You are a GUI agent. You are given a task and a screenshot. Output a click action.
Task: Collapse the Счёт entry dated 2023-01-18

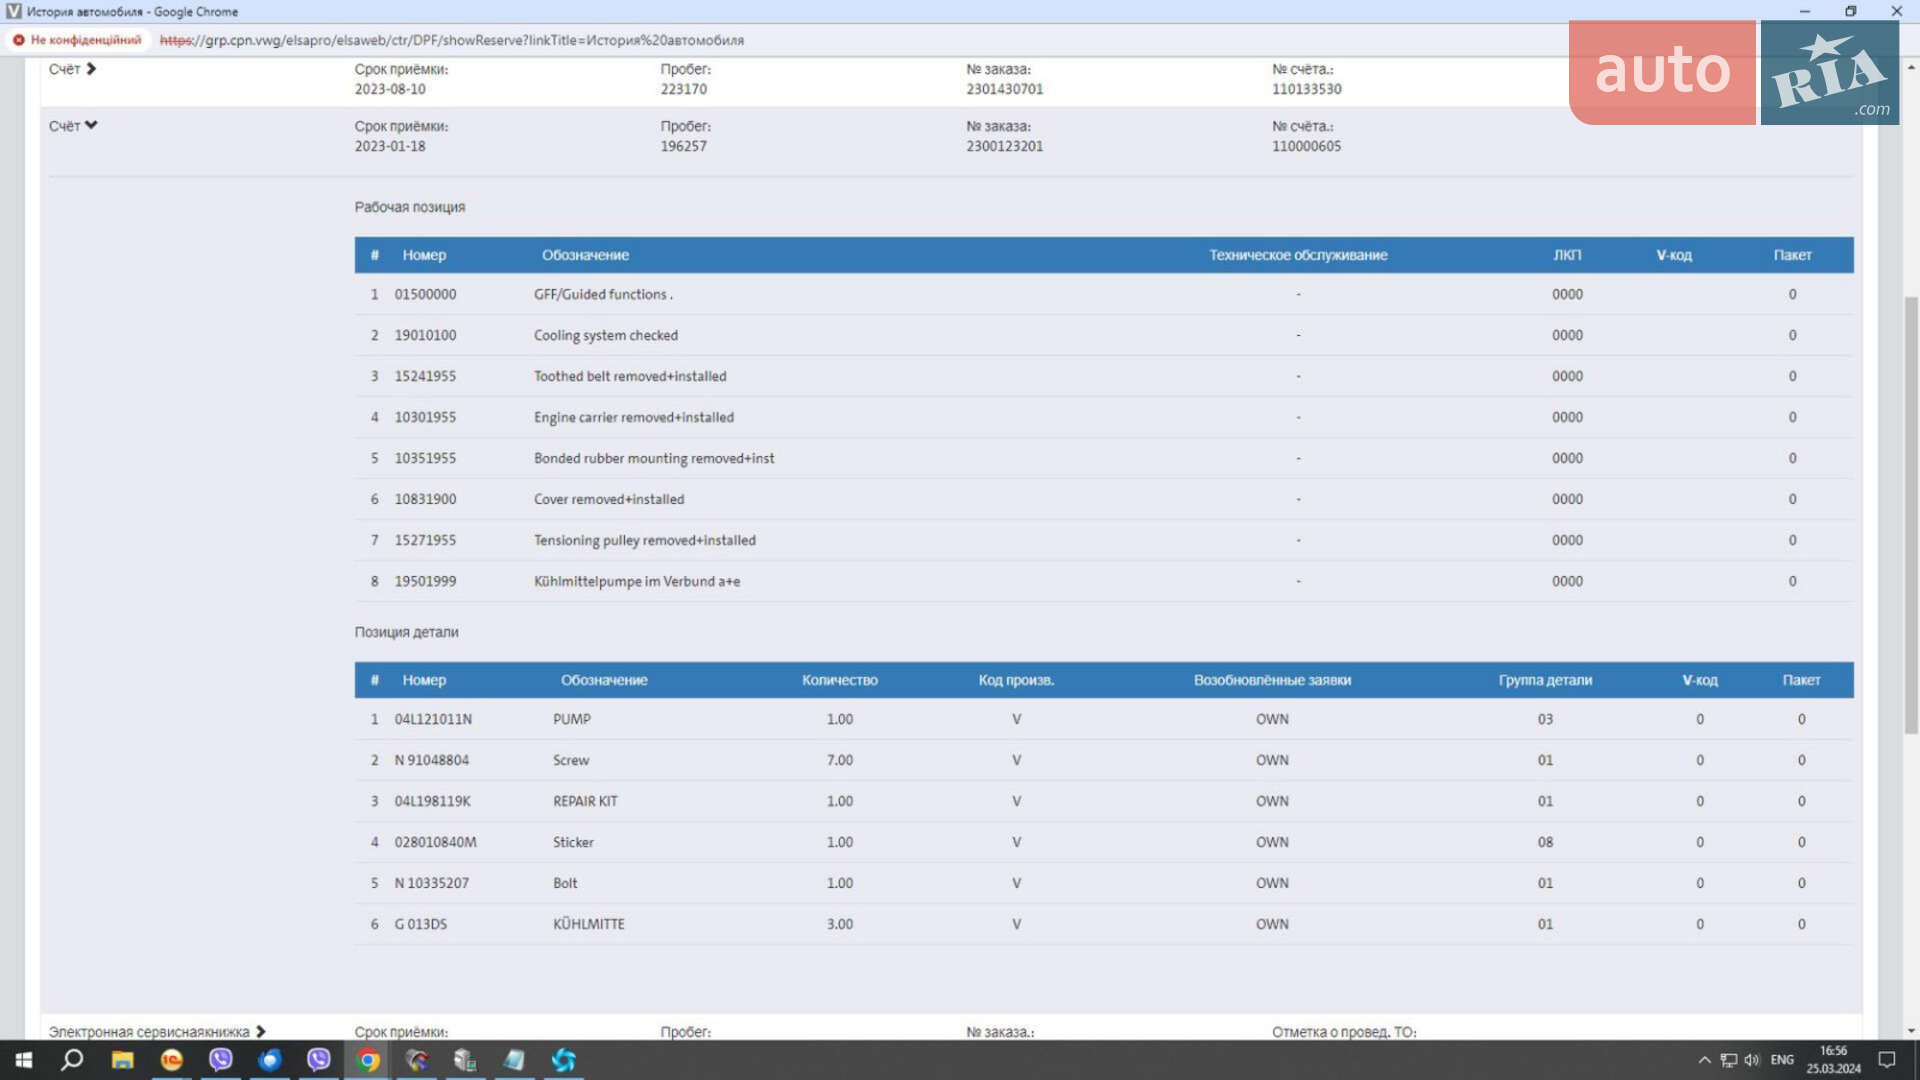tap(73, 126)
